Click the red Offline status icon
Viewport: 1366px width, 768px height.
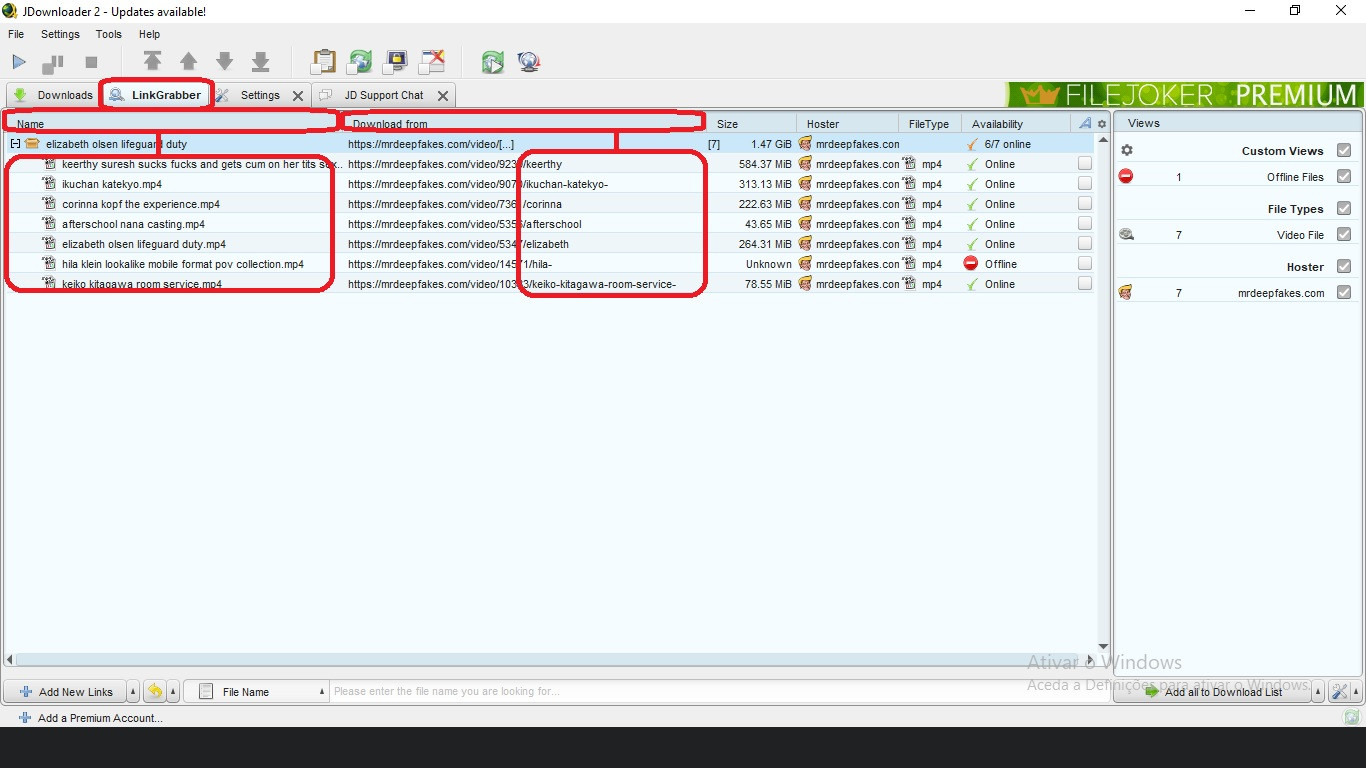971,264
